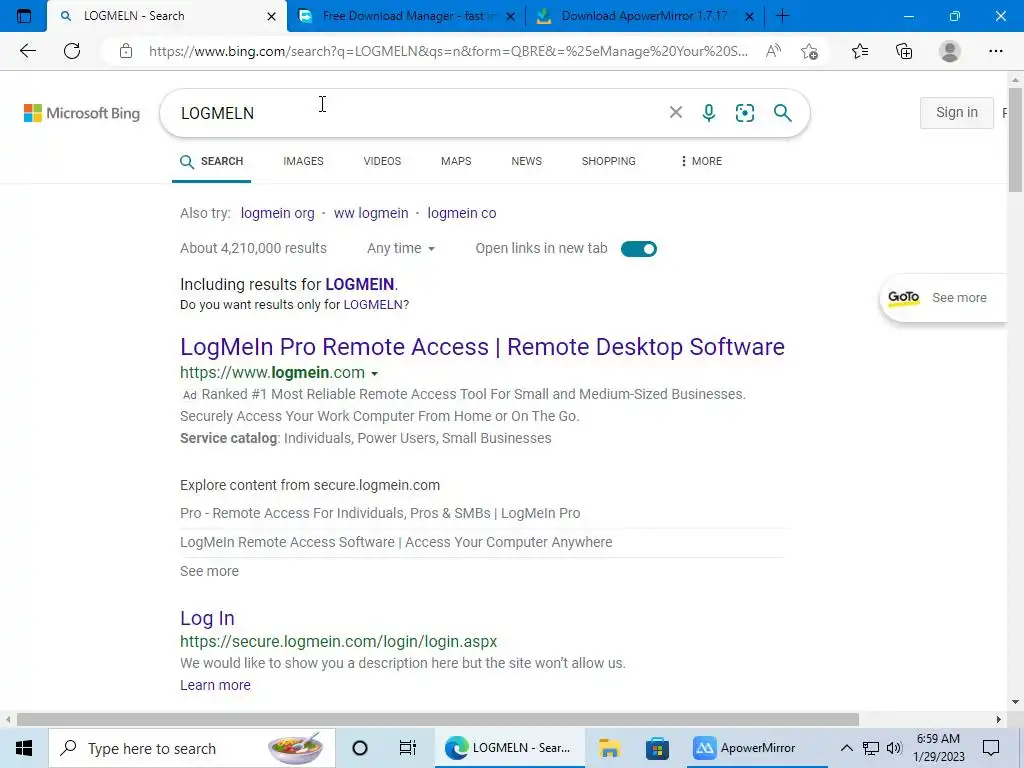Viewport: 1024px width, 768px height.
Task: Open volume control tray icon
Action: (x=894, y=748)
